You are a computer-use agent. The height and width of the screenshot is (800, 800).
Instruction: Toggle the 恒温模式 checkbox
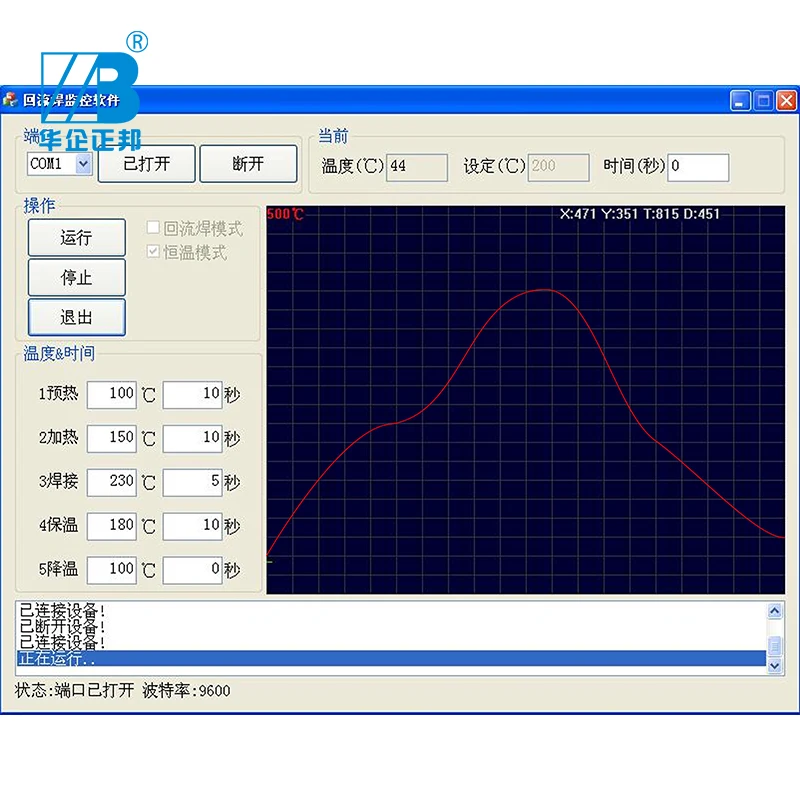153,251
